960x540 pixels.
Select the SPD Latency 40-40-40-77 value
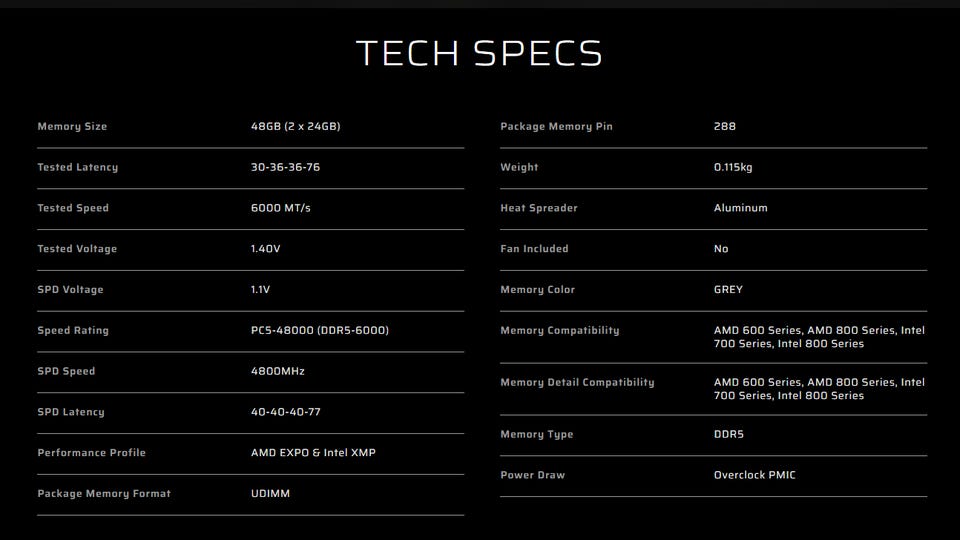coord(285,412)
